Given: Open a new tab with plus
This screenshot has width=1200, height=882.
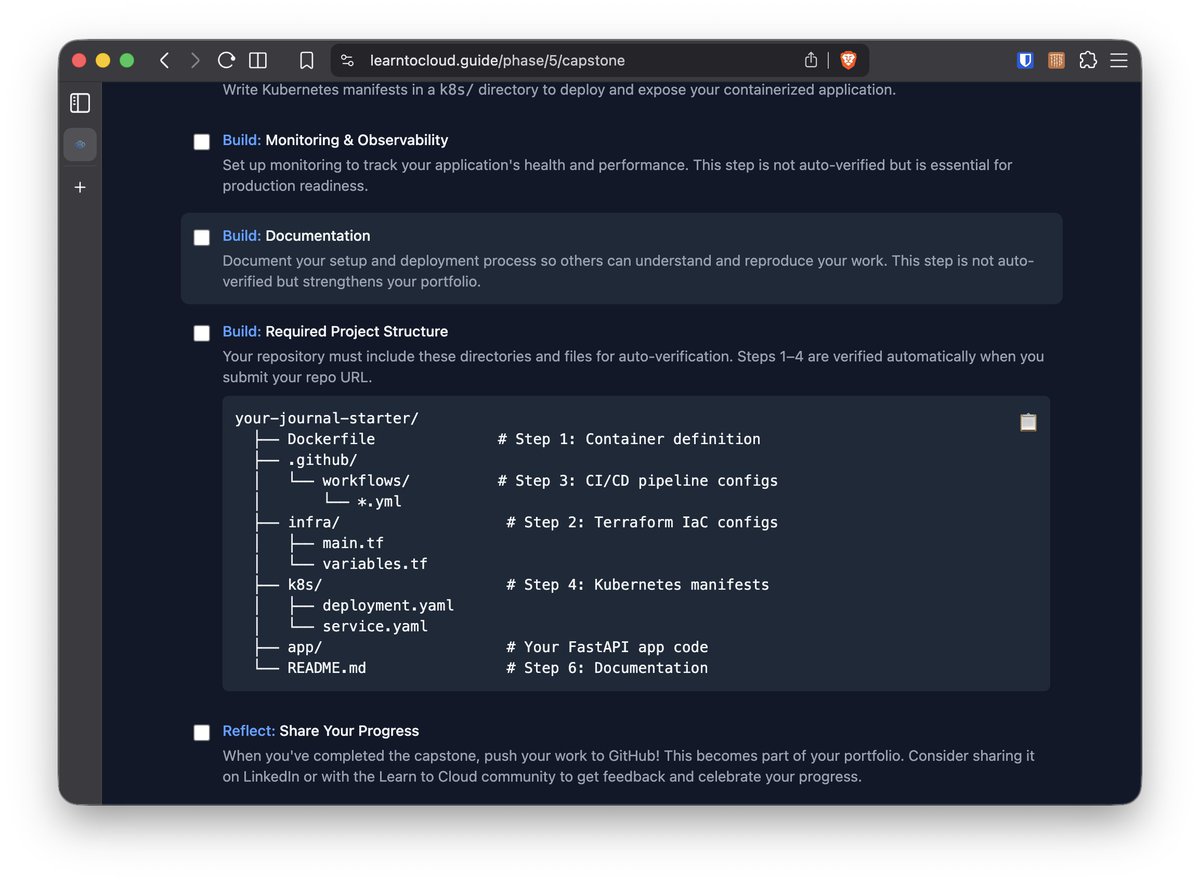Looking at the screenshot, I should point(80,187).
